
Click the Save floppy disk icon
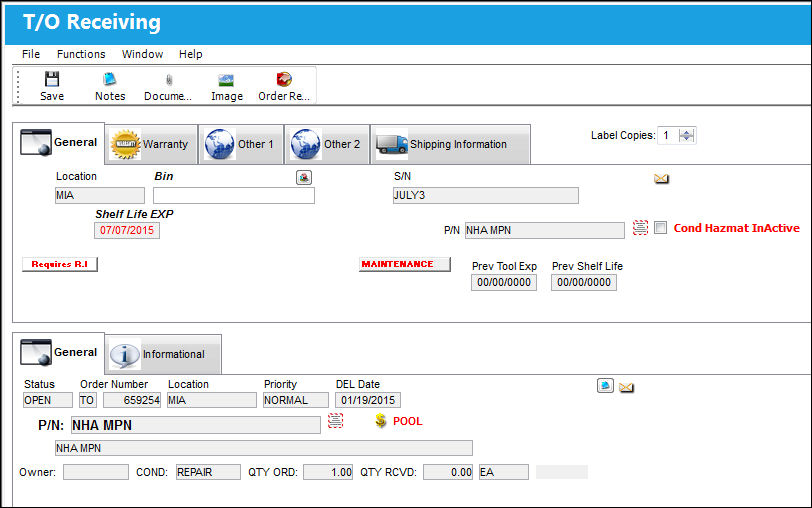[52, 79]
